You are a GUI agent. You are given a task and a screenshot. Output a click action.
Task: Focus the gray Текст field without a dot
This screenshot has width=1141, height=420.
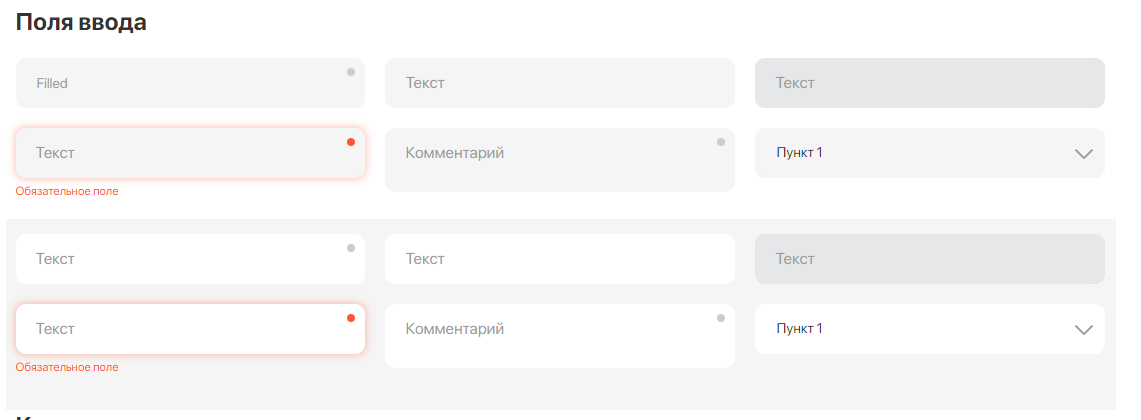point(559,83)
